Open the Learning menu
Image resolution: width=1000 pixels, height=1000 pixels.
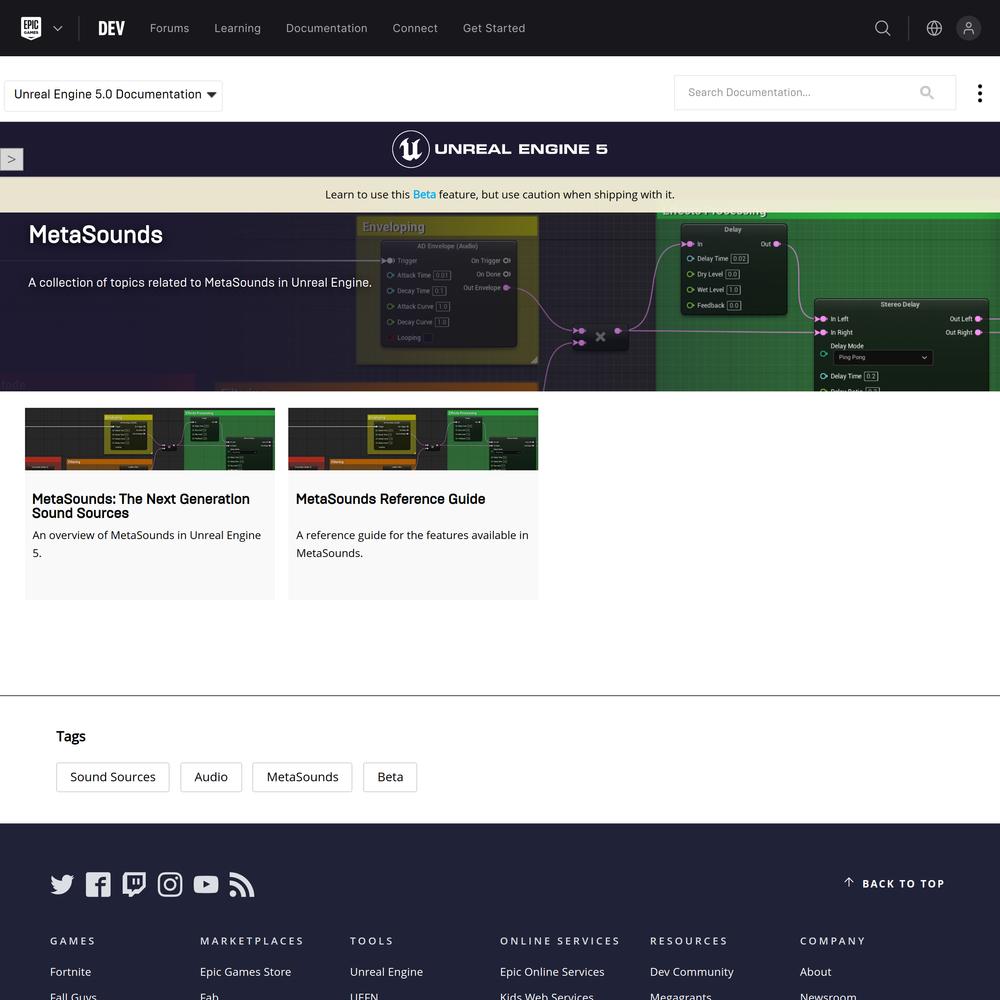(237, 28)
